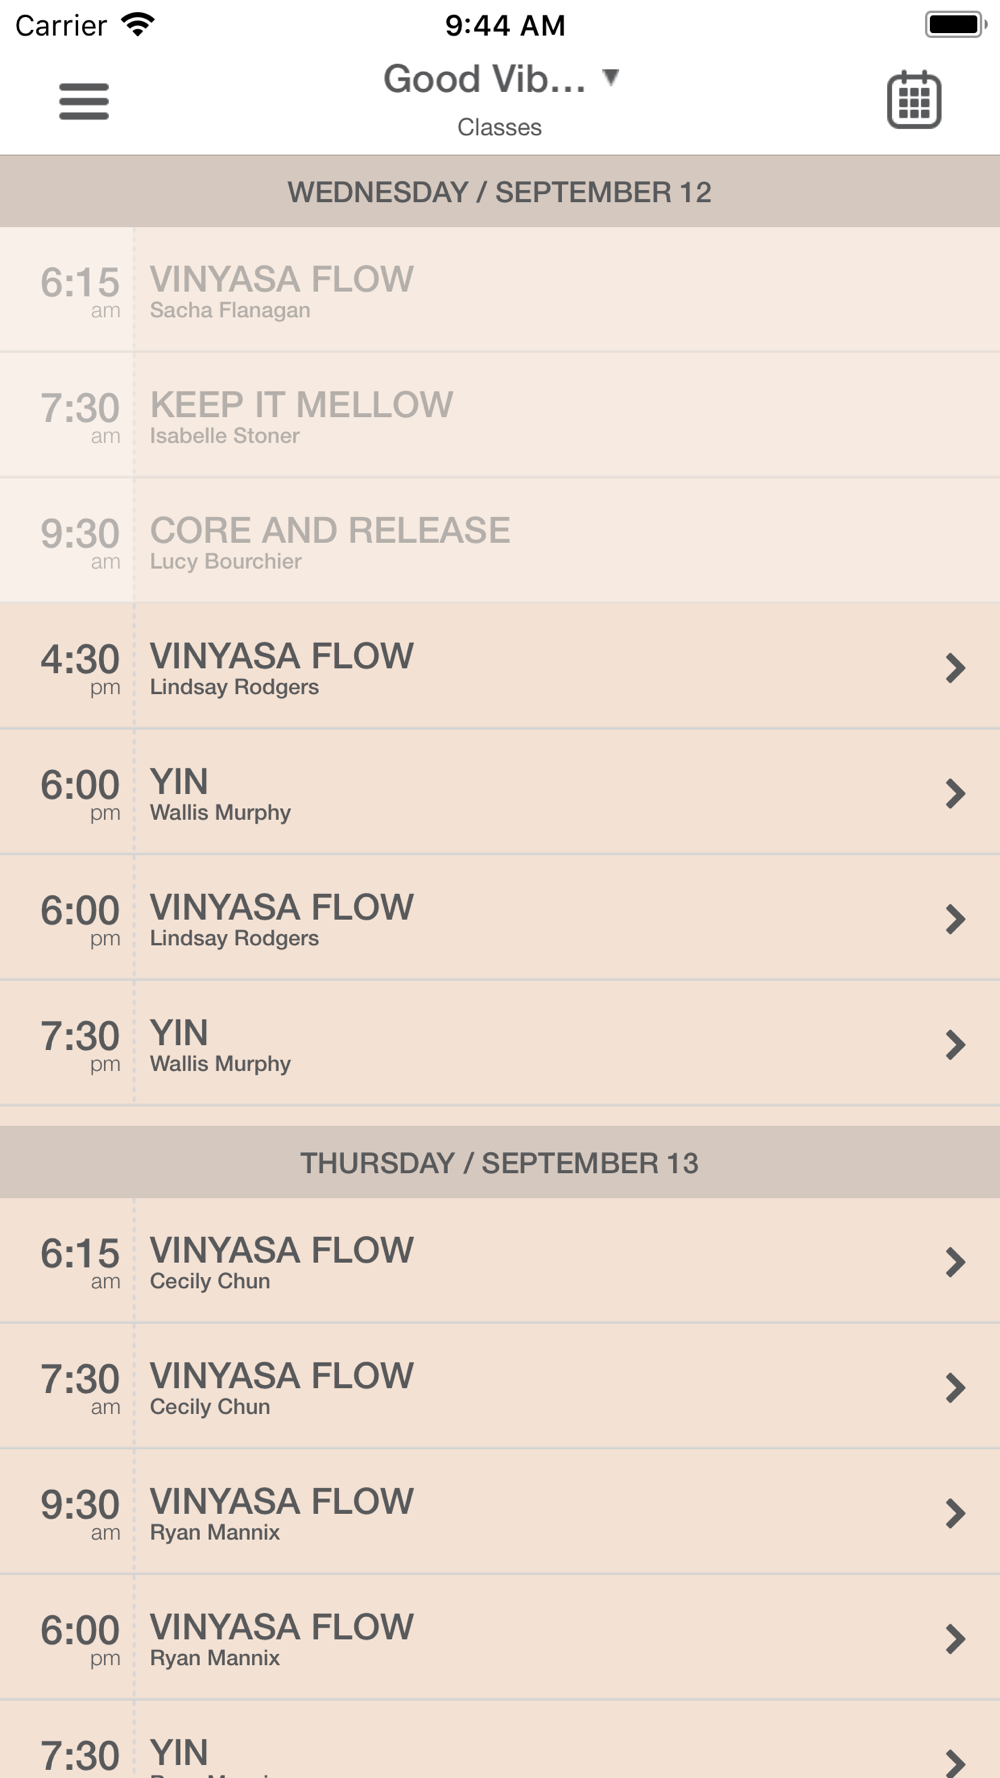Tap the Classes subtitle in header

click(x=500, y=127)
